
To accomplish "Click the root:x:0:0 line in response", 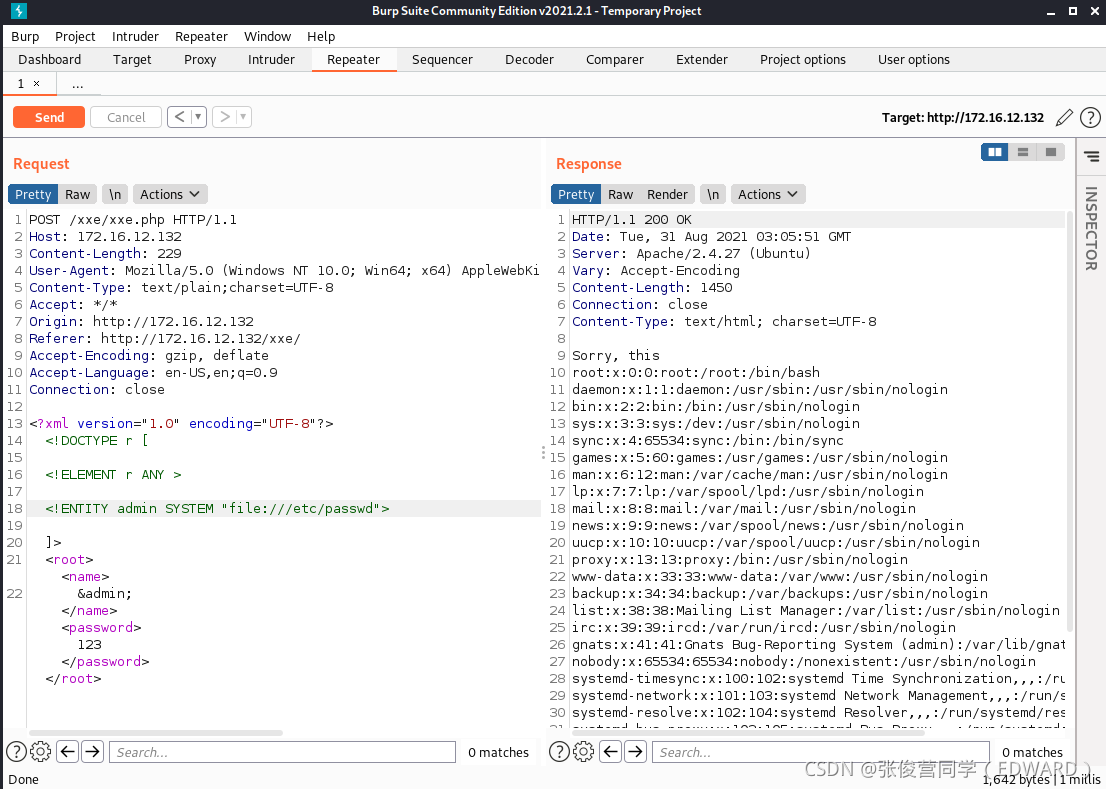I will pos(695,372).
